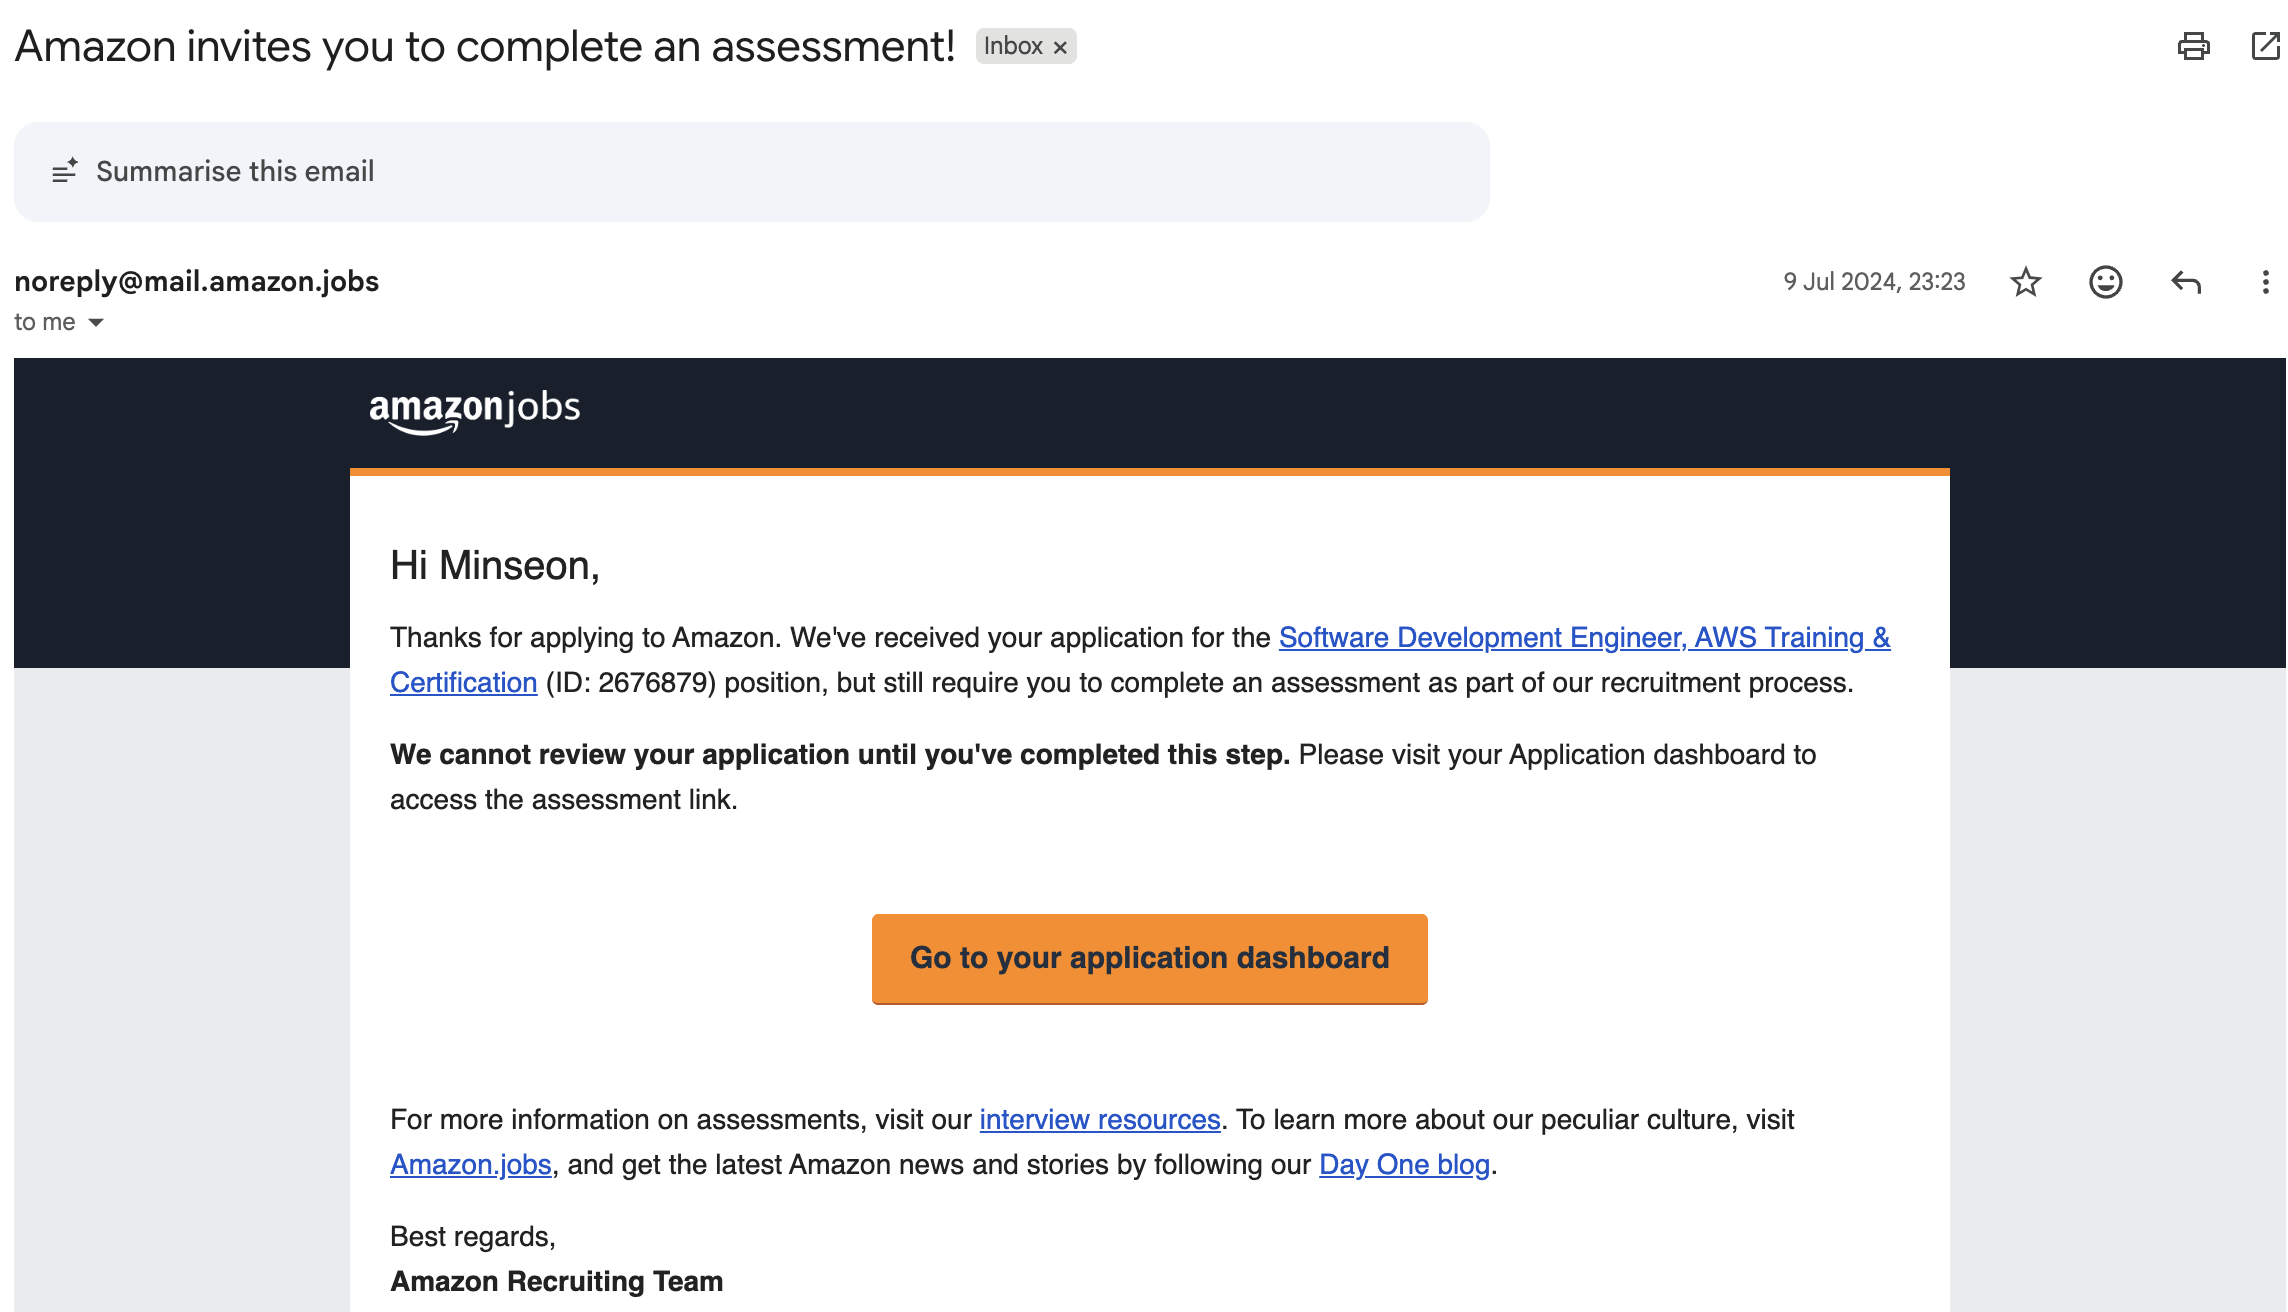Click the Summarise this email button
The height and width of the screenshot is (1312, 2288).
(x=752, y=172)
